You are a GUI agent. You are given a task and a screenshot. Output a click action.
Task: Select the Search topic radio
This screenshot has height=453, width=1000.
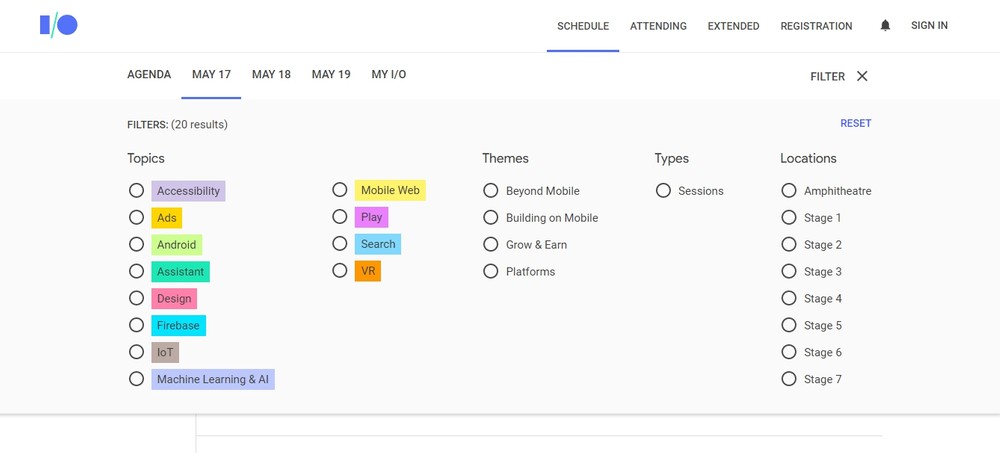(340, 244)
